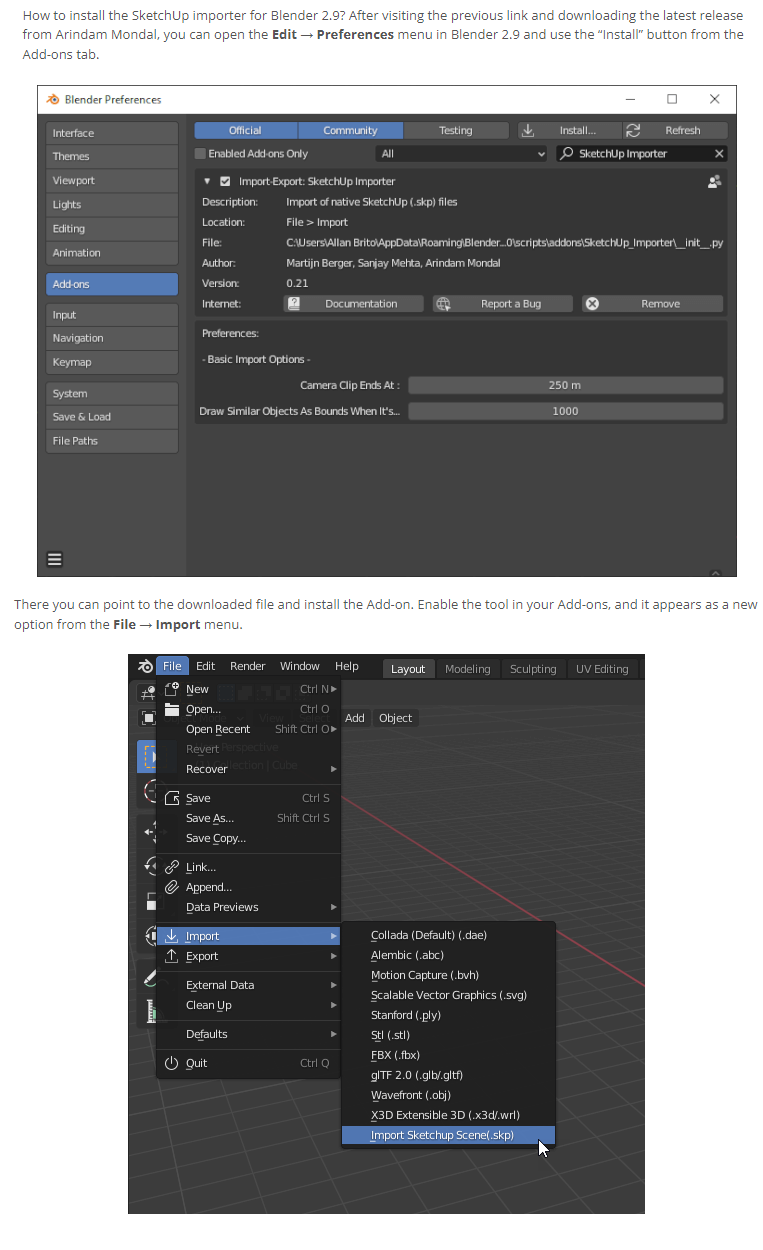Click the Install download arrow icon
The width and height of the screenshot is (763, 1250).
pyautogui.click(x=528, y=130)
